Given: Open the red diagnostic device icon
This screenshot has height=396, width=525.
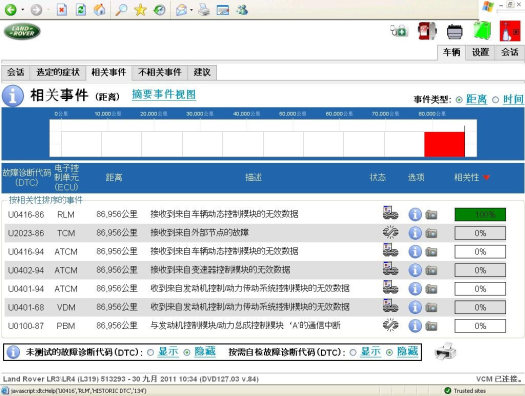Looking at the screenshot, I should tap(427, 31).
